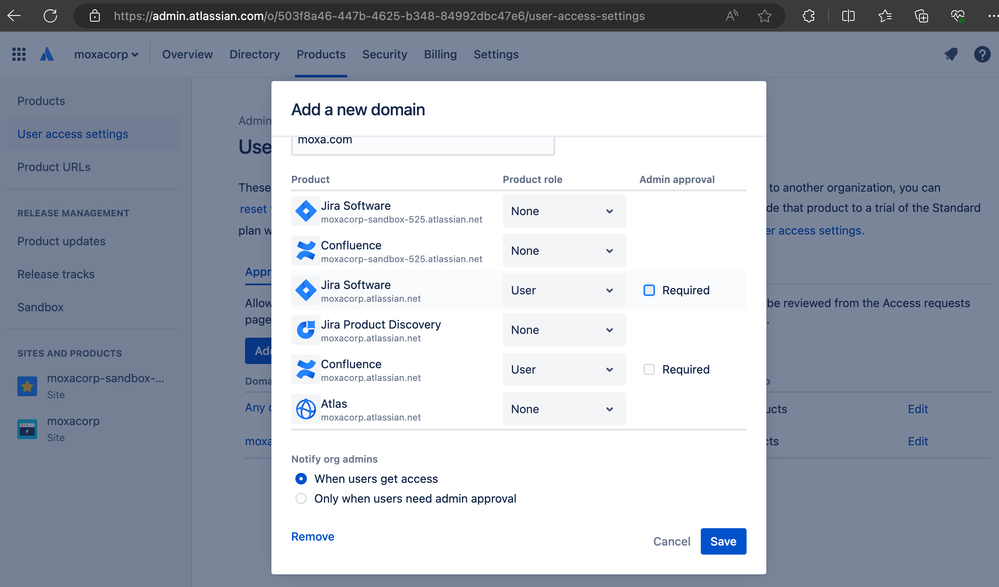
Task: Edit the Any domain row
Action: pos(917,409)
